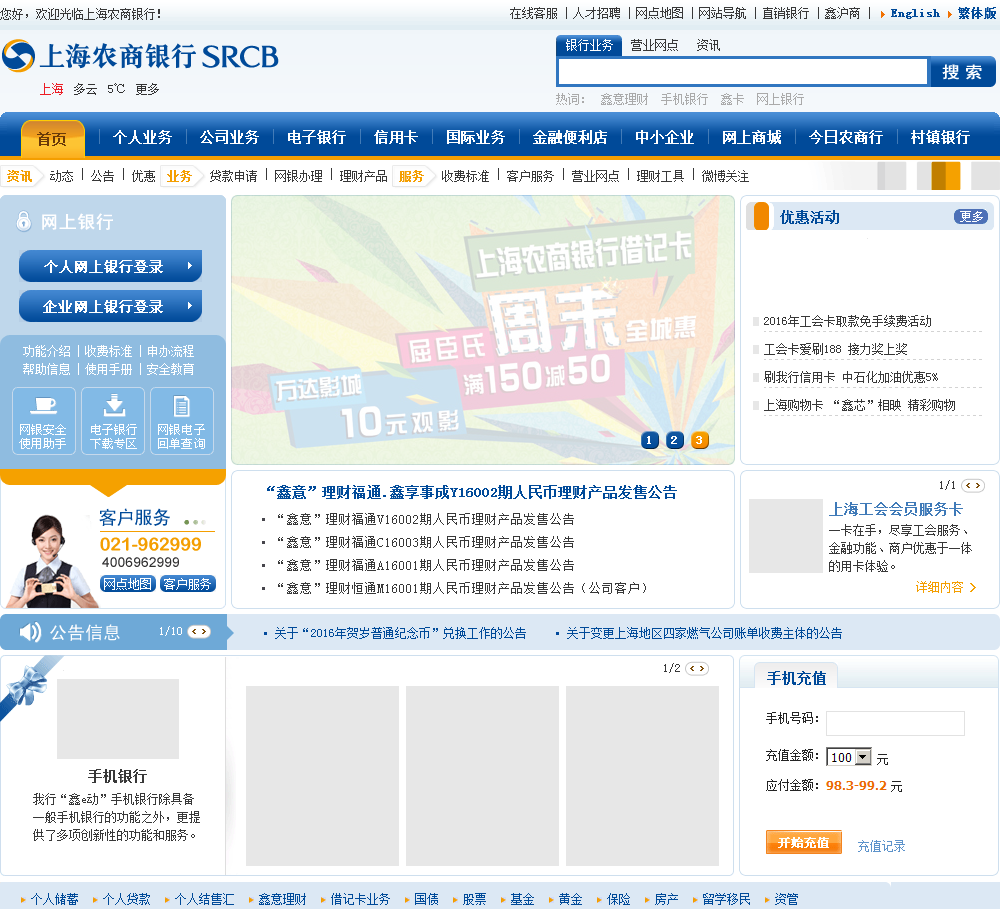Click weather 更多 link
Screen dimensions: 1000x909
147,89
